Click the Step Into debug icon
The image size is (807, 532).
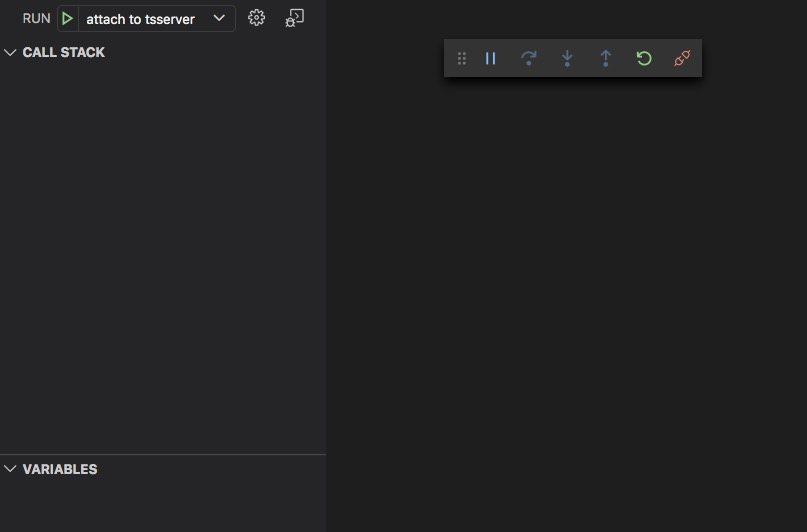pyautogui.click(x=567, y=58)
